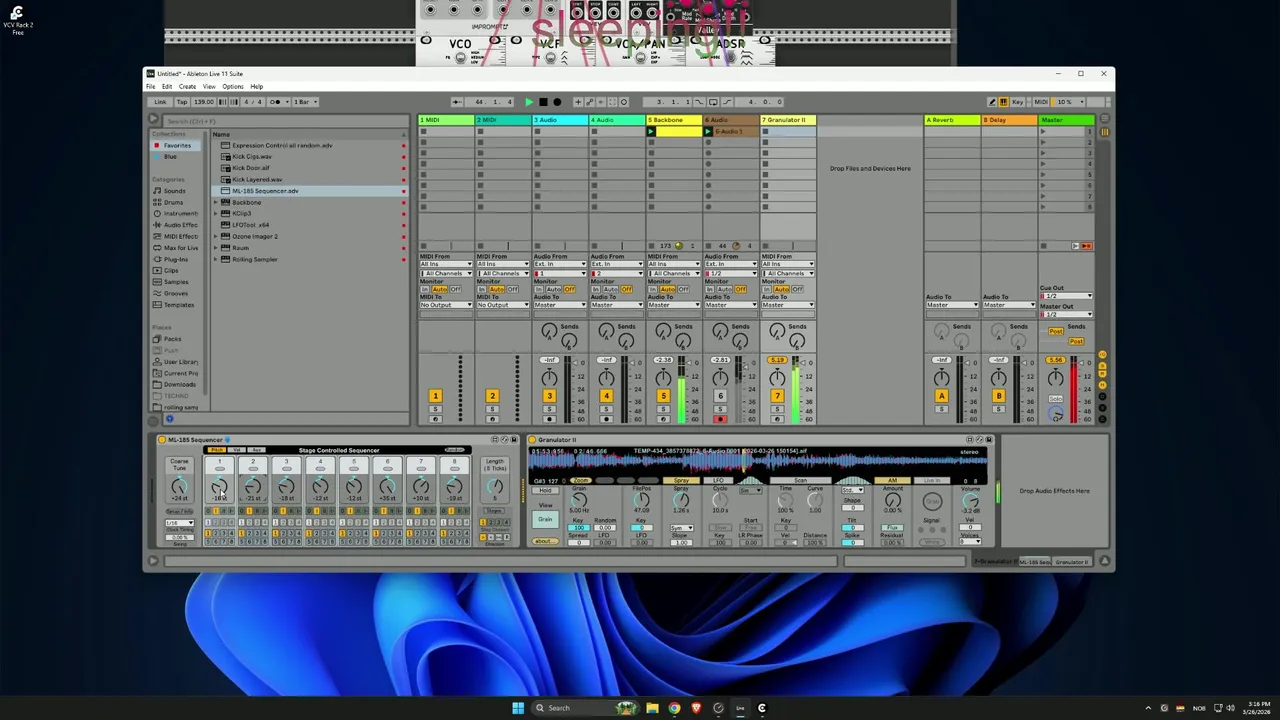The width and height of the screenshot is (1280, 720).
Task: Click the Tap tempo button
Action: (182, 102)
